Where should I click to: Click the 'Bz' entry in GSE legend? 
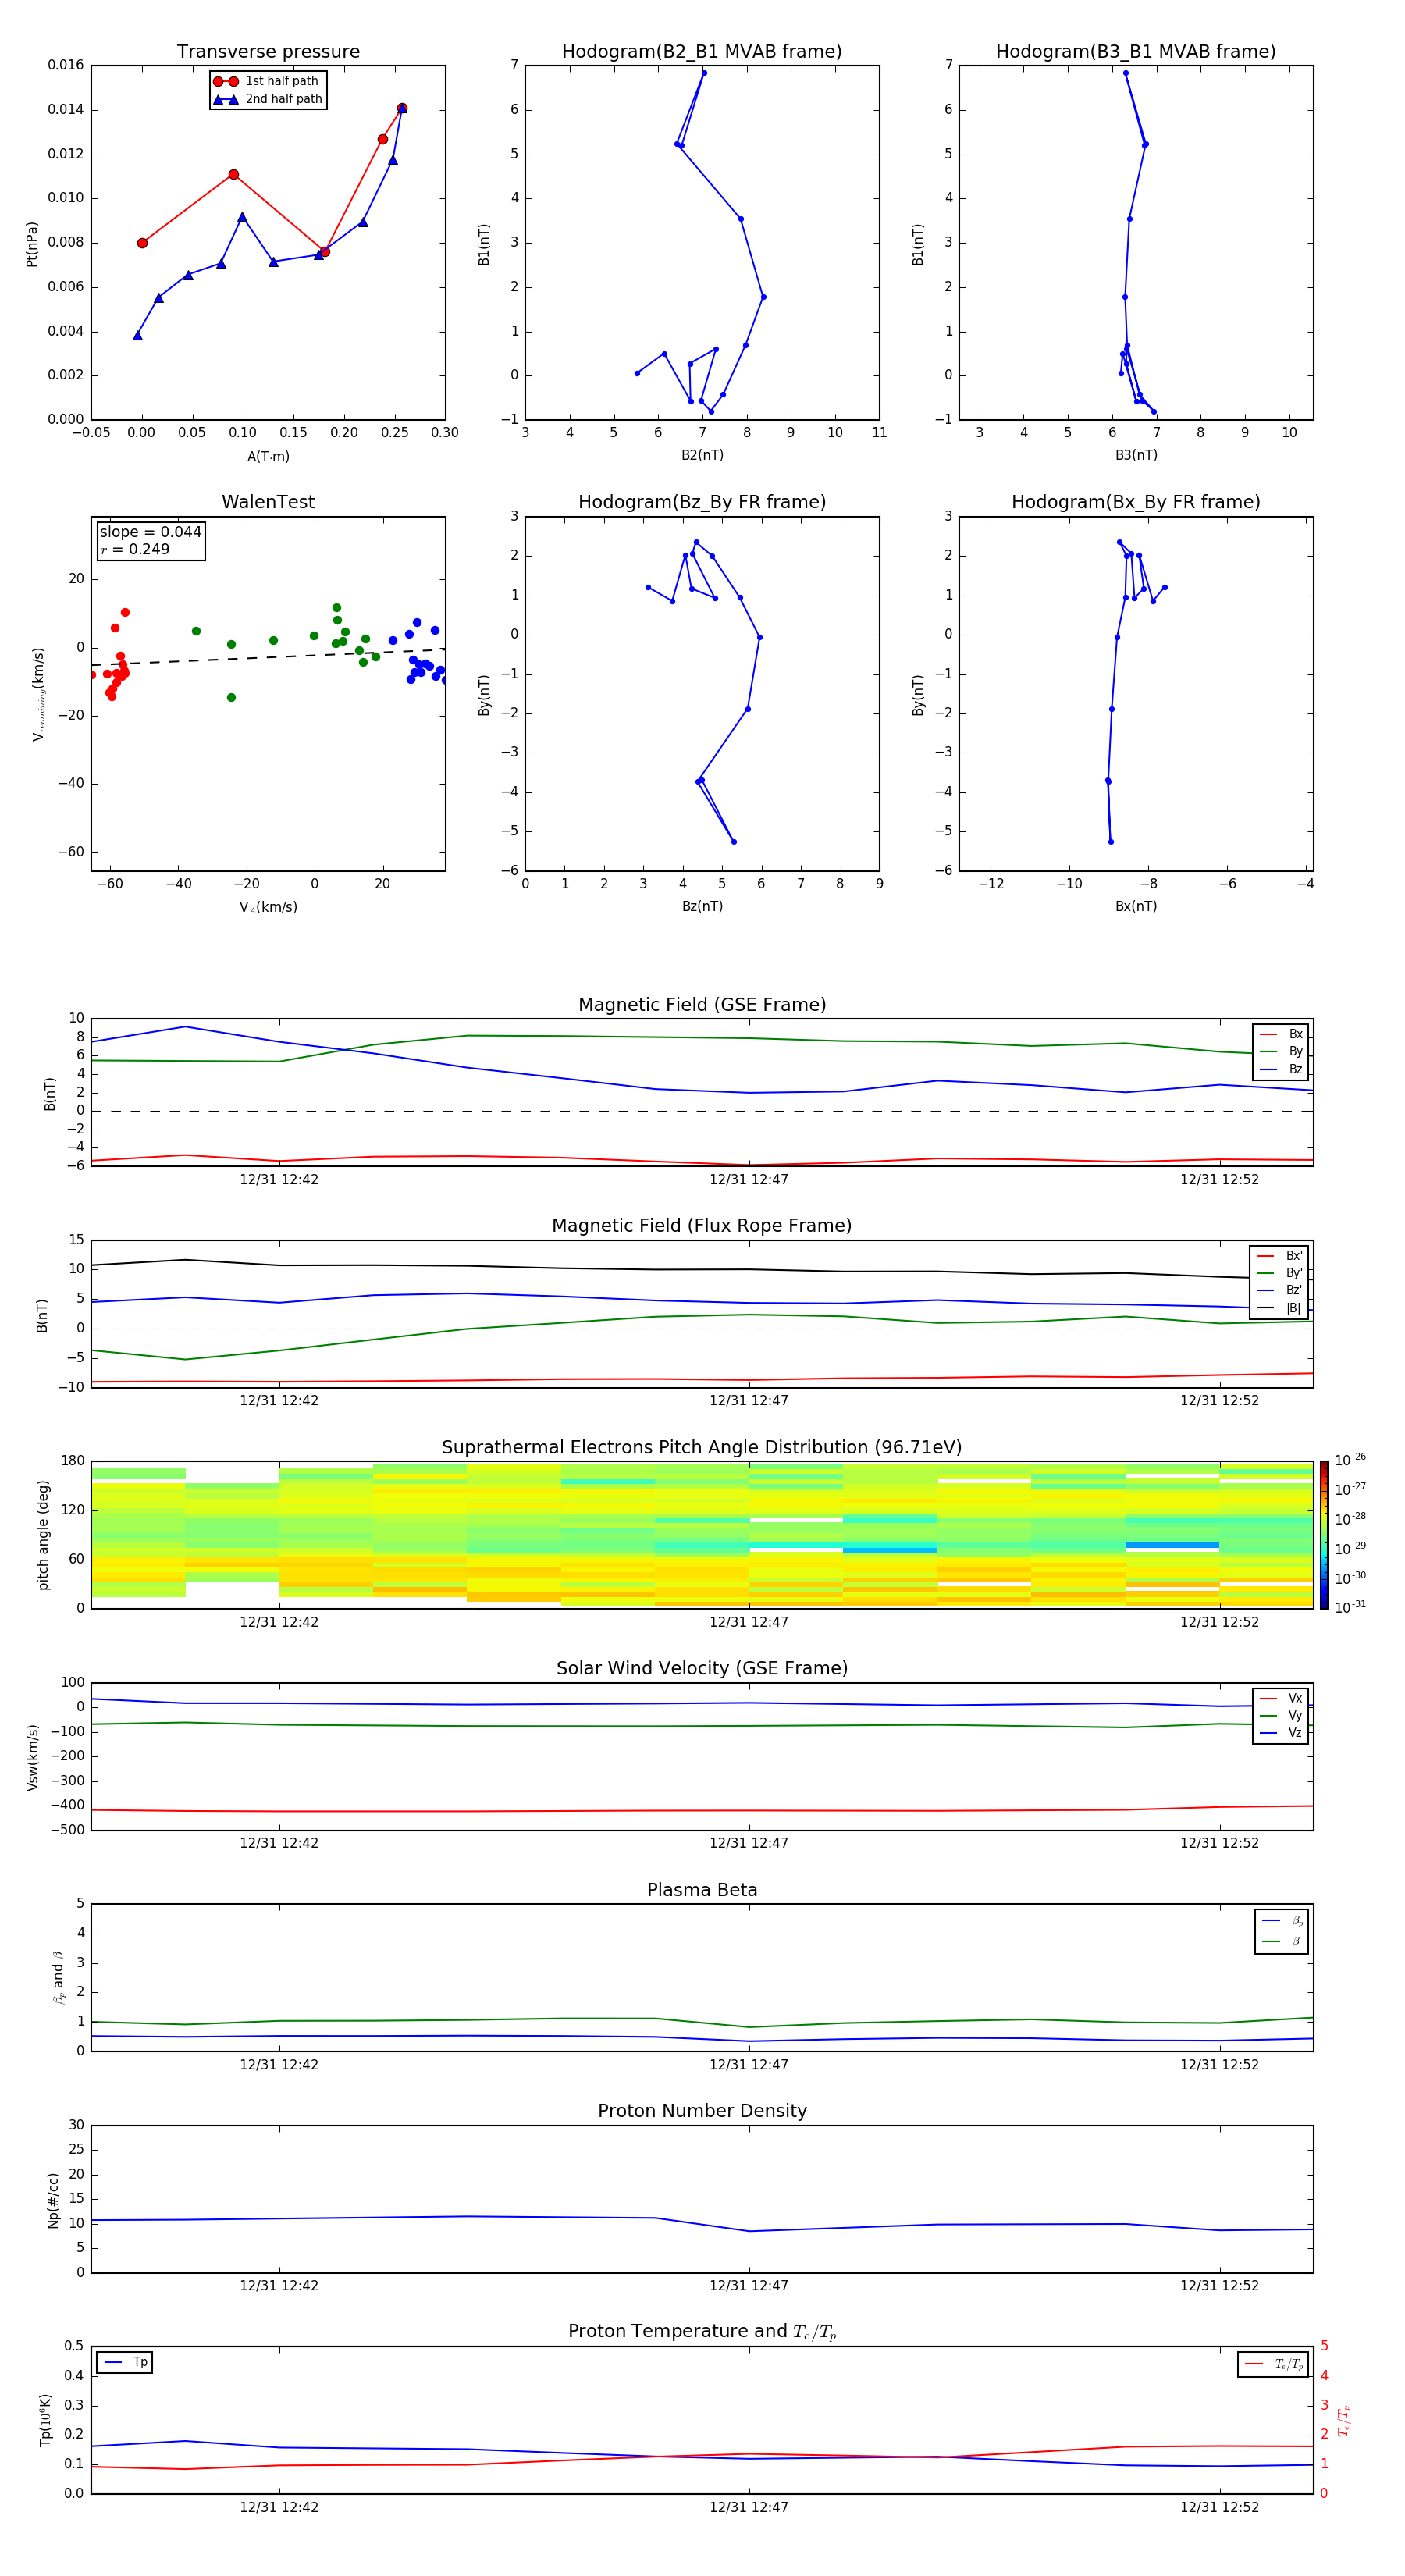[1281, 1069]
